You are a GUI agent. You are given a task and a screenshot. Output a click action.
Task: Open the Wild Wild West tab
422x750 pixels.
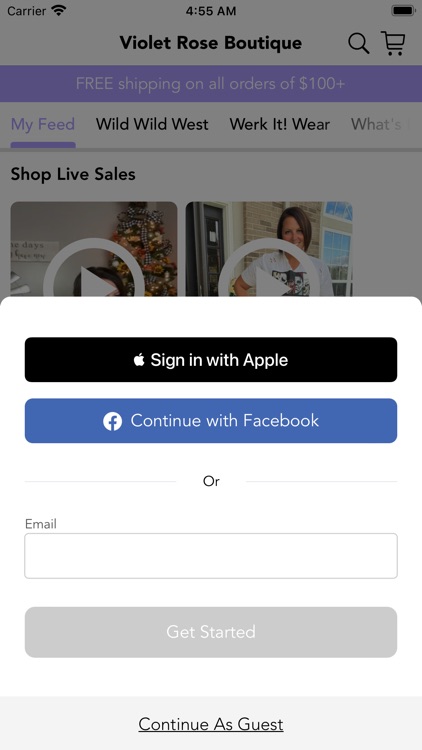(x=152, y=124)
